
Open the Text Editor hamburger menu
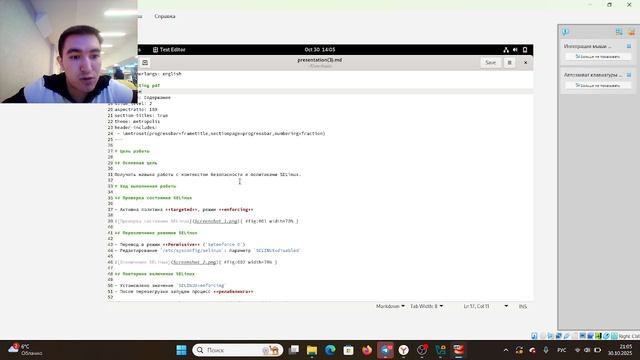pos(509,62)
